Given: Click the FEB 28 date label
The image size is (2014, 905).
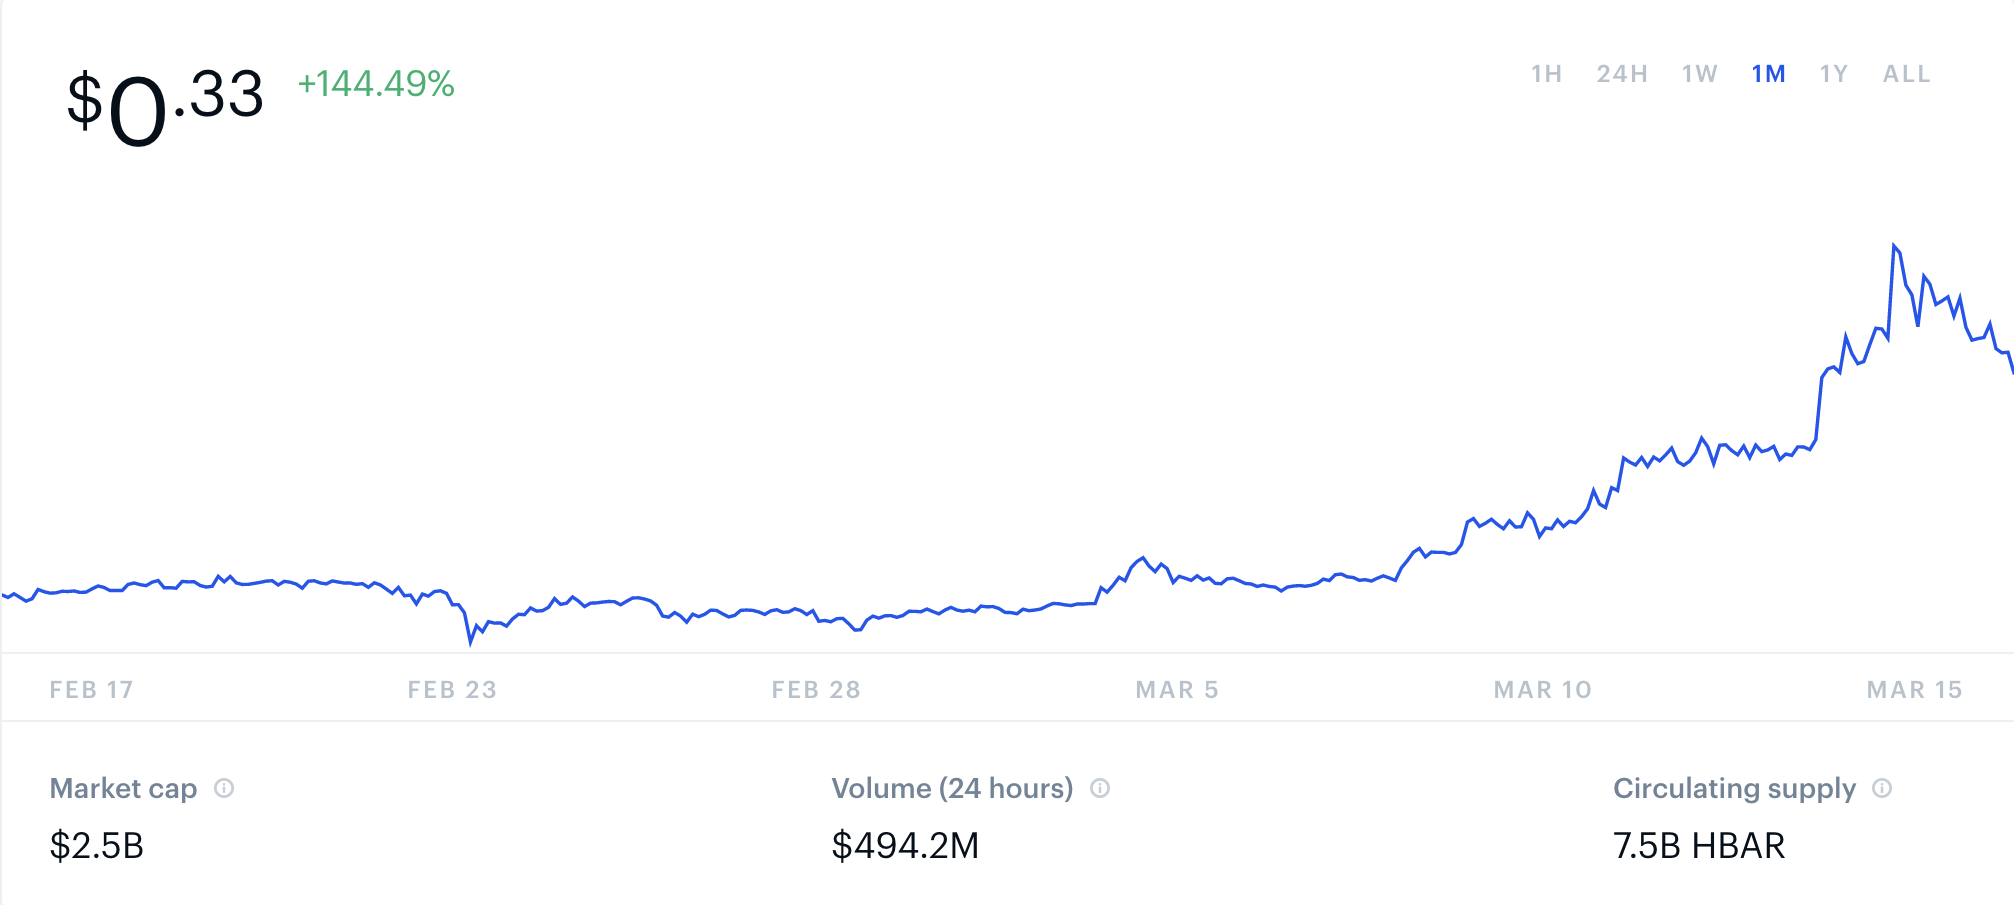Looking at the screenshot, I should pos(816,690).
